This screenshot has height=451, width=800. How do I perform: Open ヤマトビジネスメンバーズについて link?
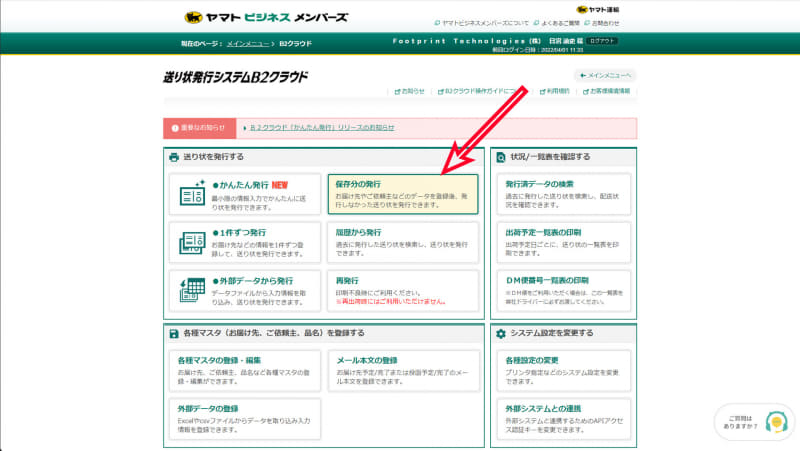[x=481, y=23]
